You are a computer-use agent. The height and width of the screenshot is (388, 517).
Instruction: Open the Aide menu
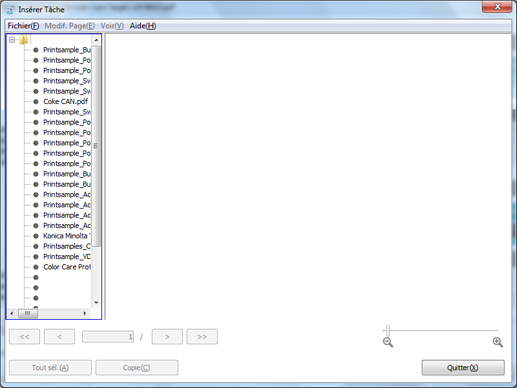point(143,26)
